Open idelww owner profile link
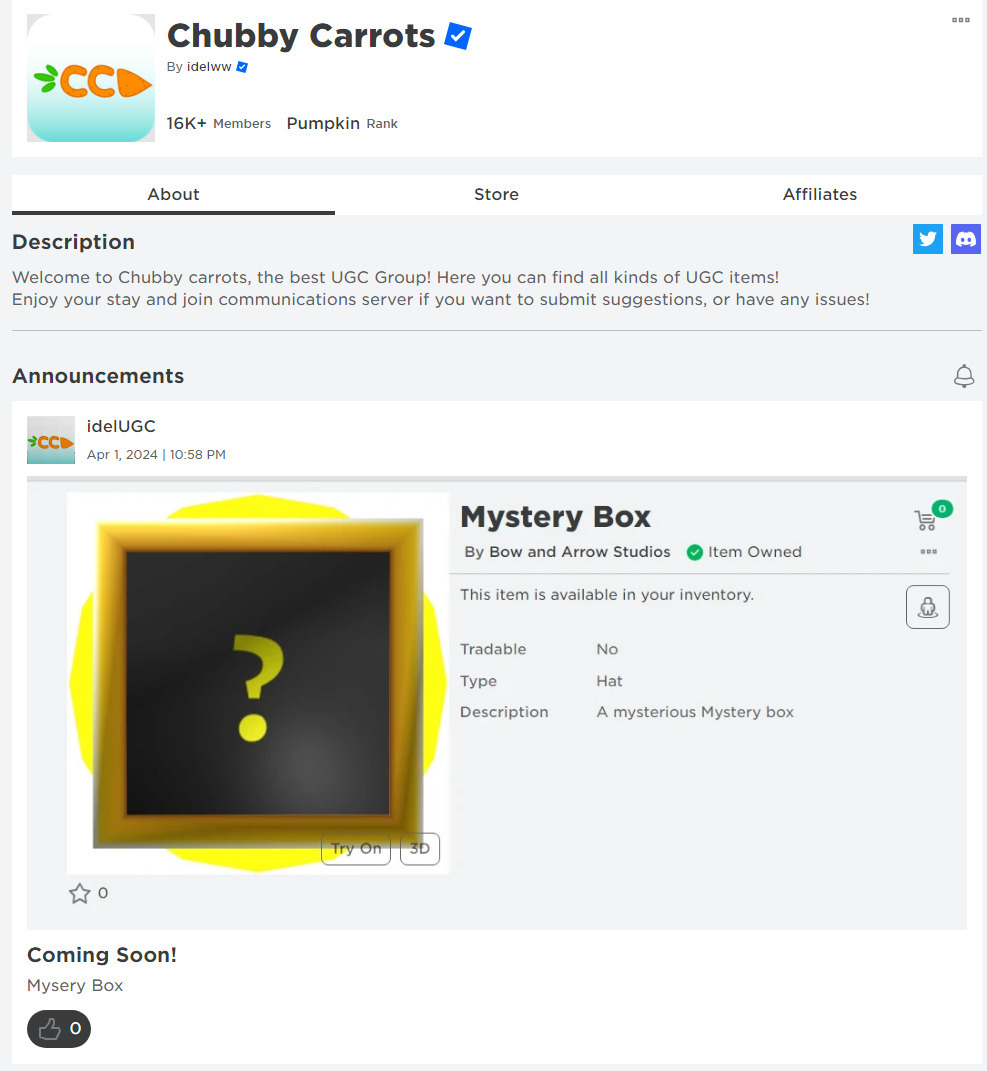The image size is (987, 1071). (209, 67)
